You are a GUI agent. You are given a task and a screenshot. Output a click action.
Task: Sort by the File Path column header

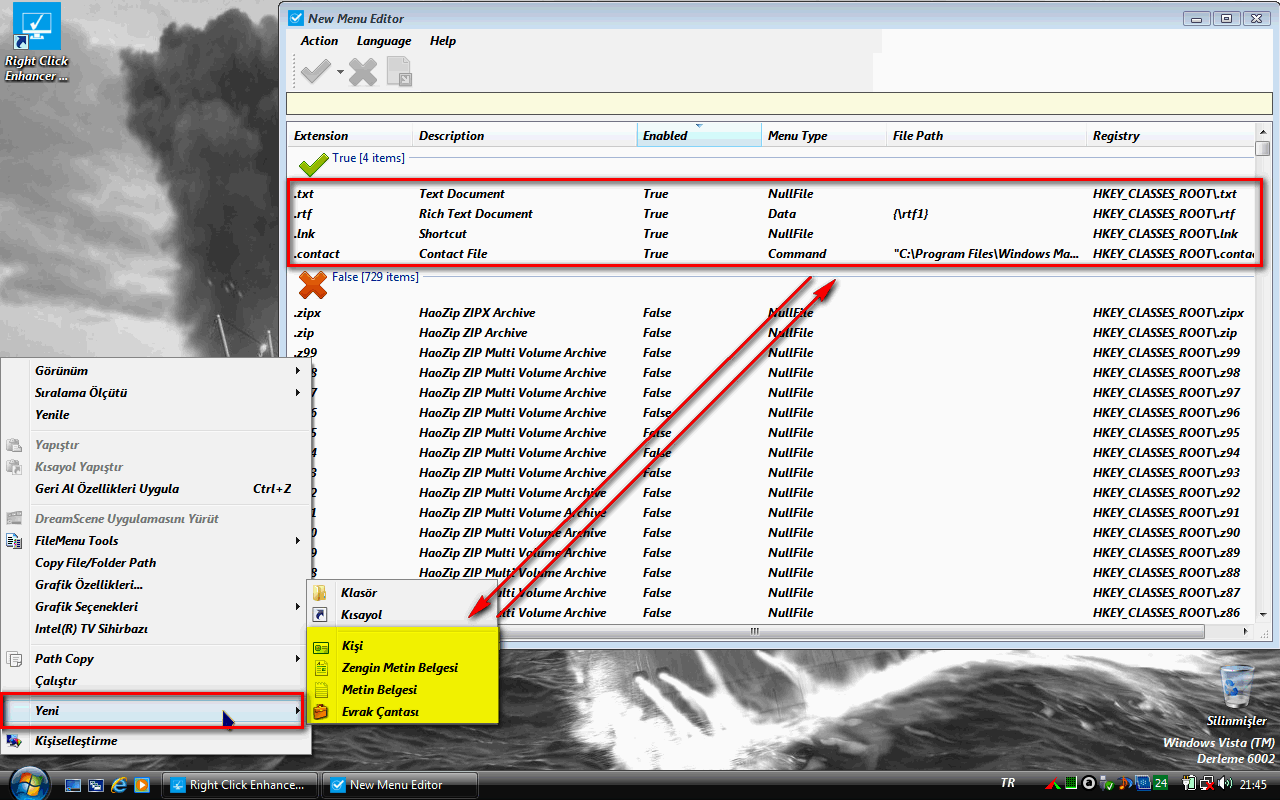click(x=986, y=136)
